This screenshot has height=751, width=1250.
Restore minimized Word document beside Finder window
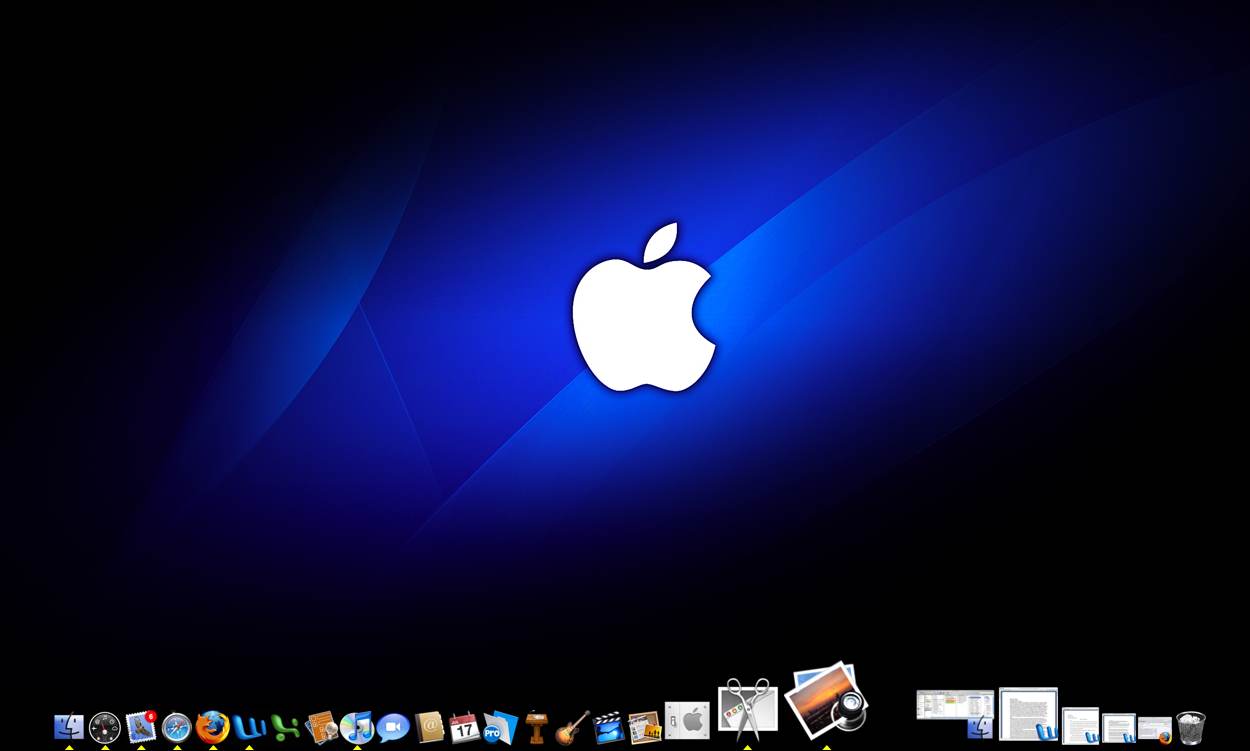(1028, 714)
